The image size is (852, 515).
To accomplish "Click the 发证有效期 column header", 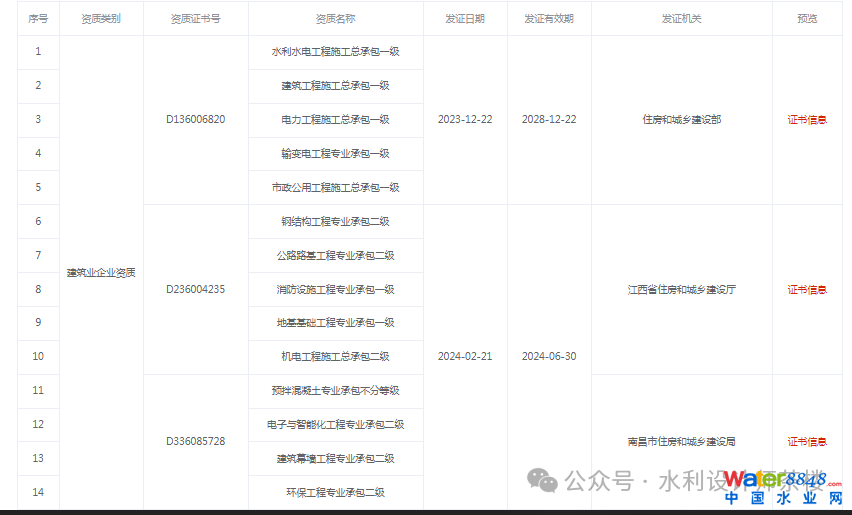I will pos(549,19).
